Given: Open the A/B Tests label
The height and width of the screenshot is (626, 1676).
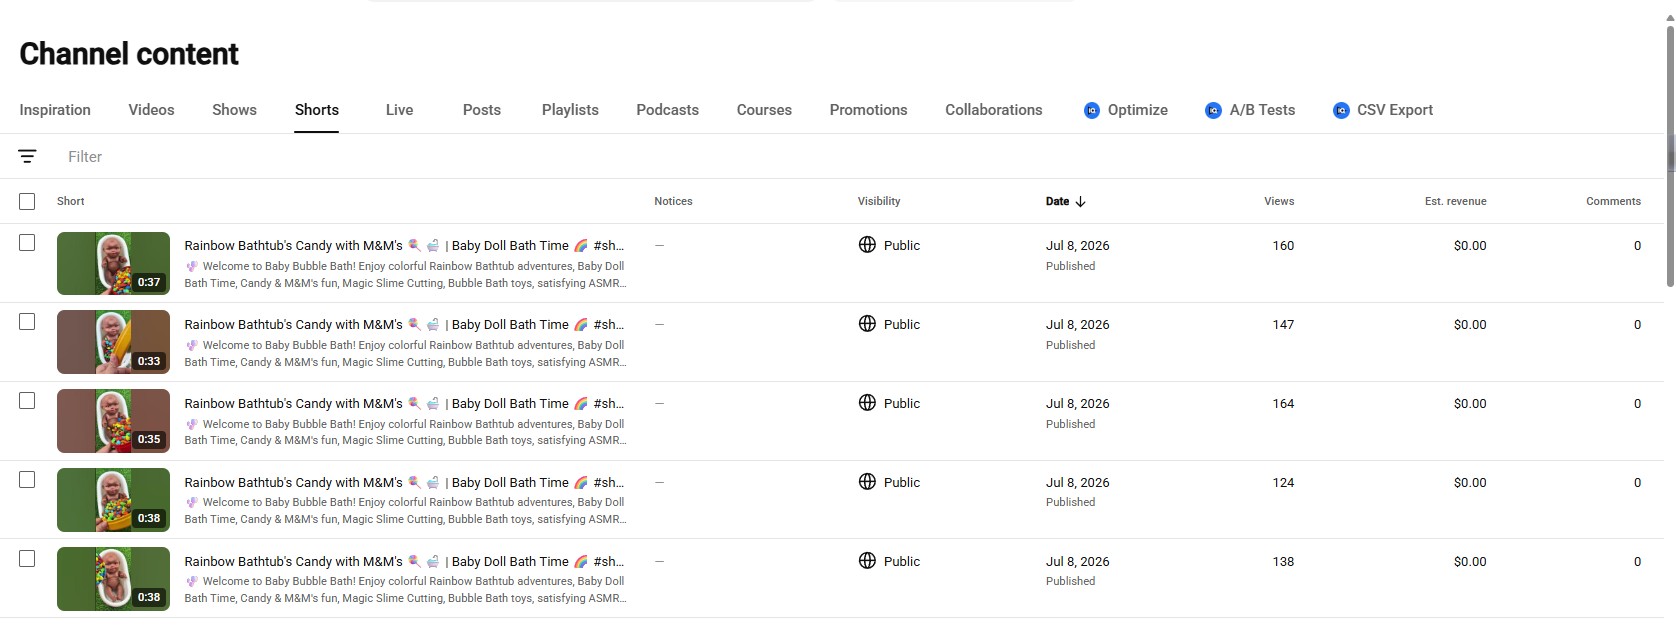Looking at the screenshot, I should coord(1262,110).
